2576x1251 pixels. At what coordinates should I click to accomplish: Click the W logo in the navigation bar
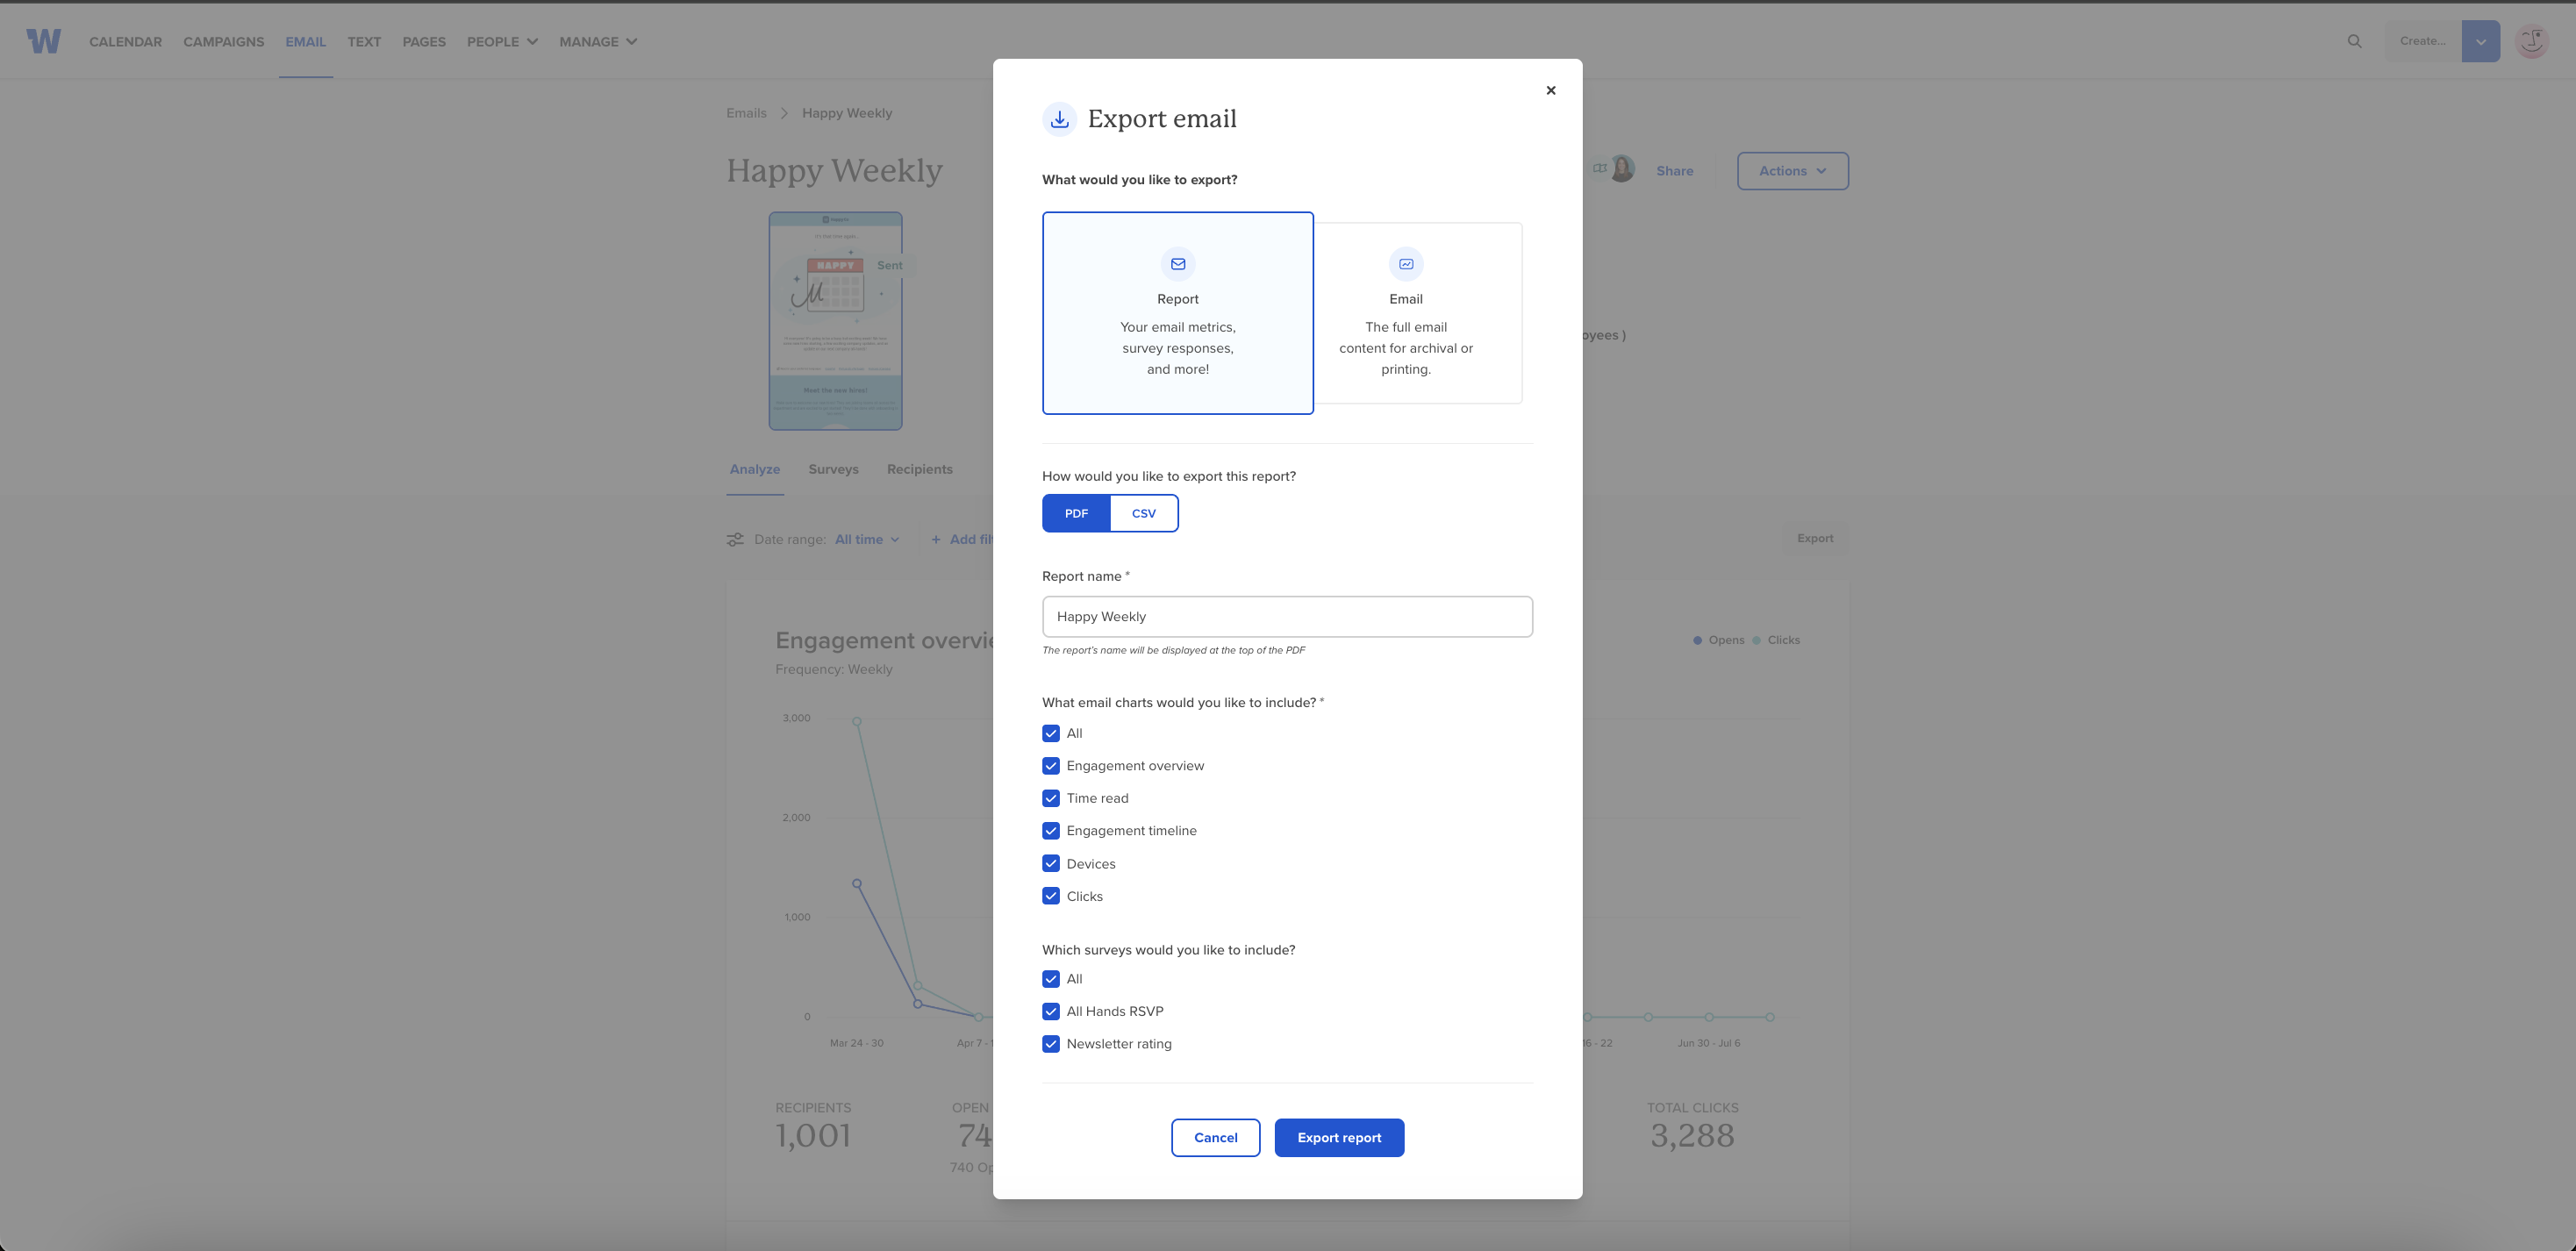[43, 41]
